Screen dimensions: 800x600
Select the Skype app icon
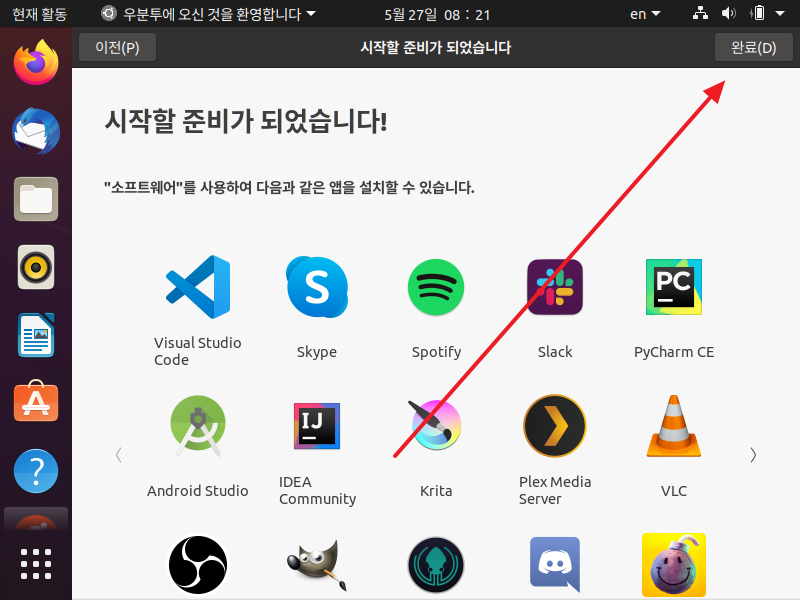(x=317, y=287)
